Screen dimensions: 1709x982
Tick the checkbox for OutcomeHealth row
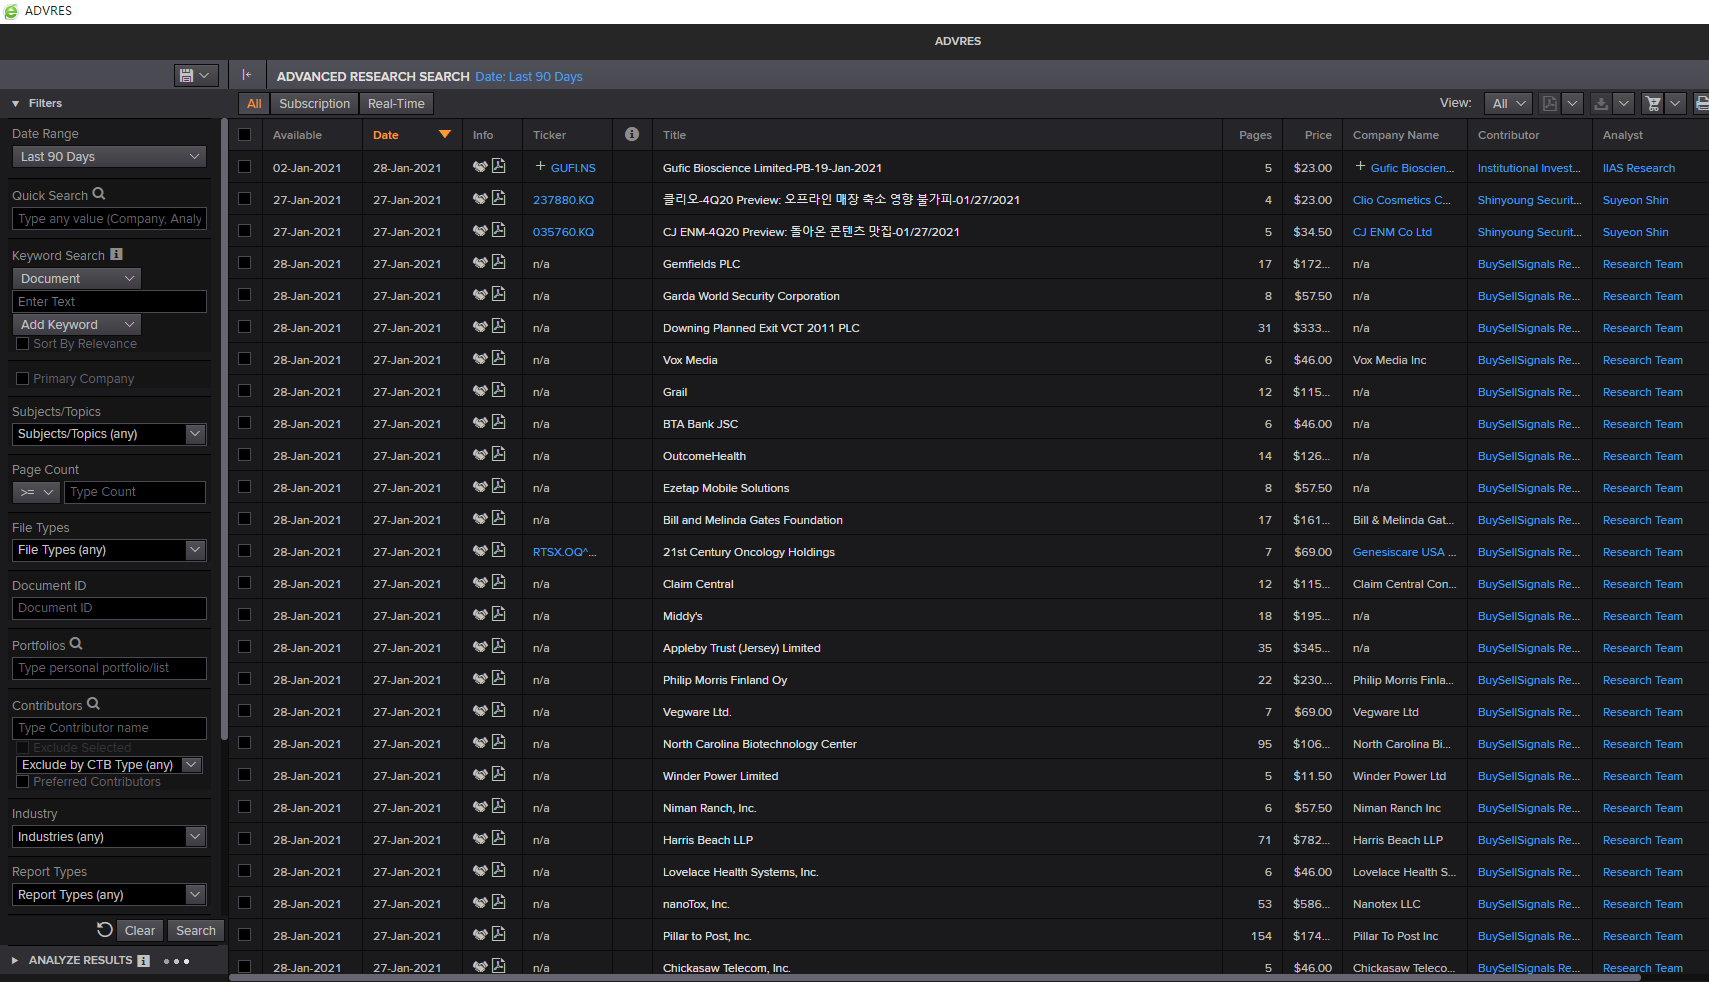pyautogui.click(x=245, y=455)
